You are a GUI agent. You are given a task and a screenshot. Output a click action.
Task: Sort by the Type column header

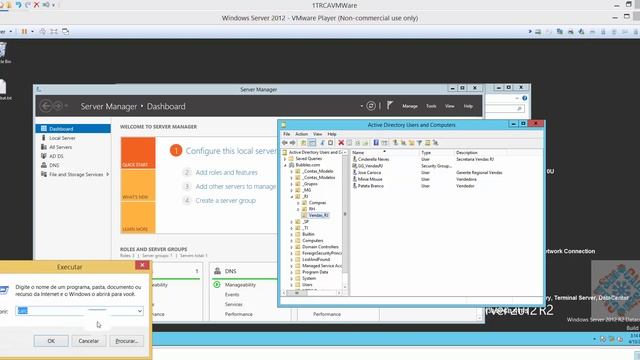(x=437, y=152)
